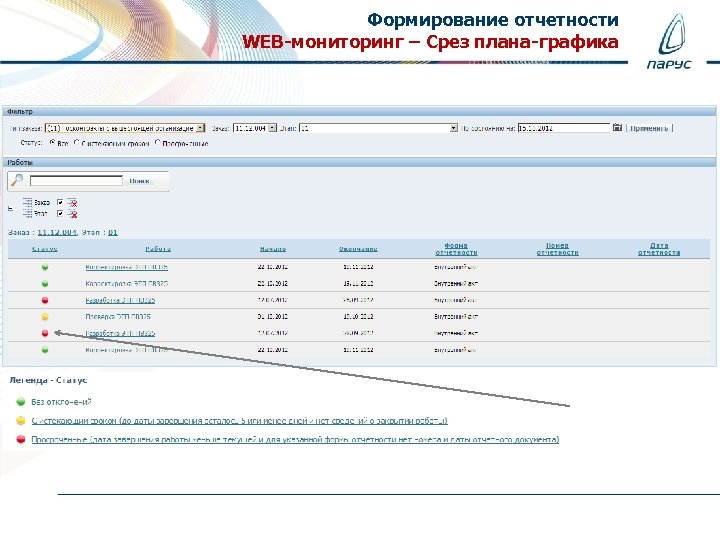Click the Работы panel header
This screenshot has height=540, width=720.
coord(359,162)
